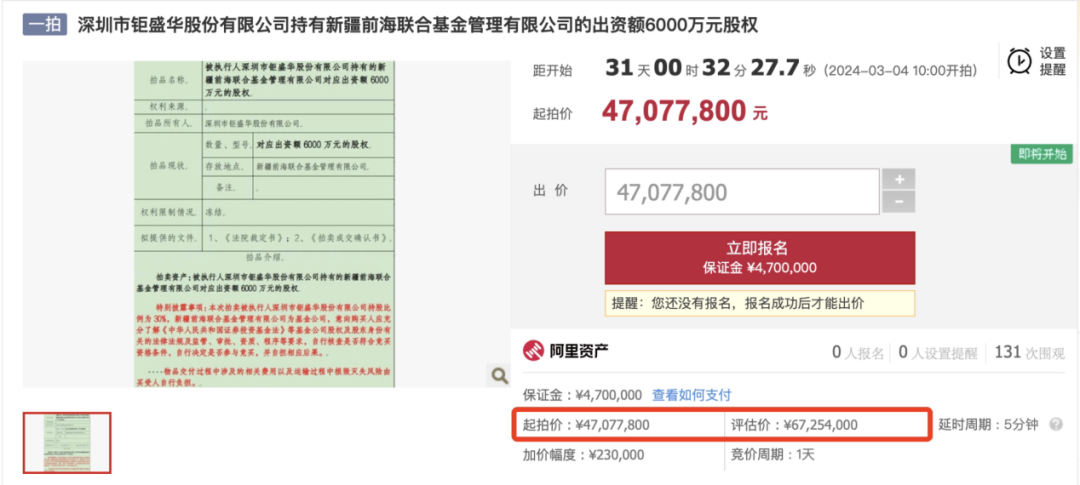This screenshot has width=1080, height=485.
Task: Click the 竞价周期 1天 text
Action: pos(772,455)
